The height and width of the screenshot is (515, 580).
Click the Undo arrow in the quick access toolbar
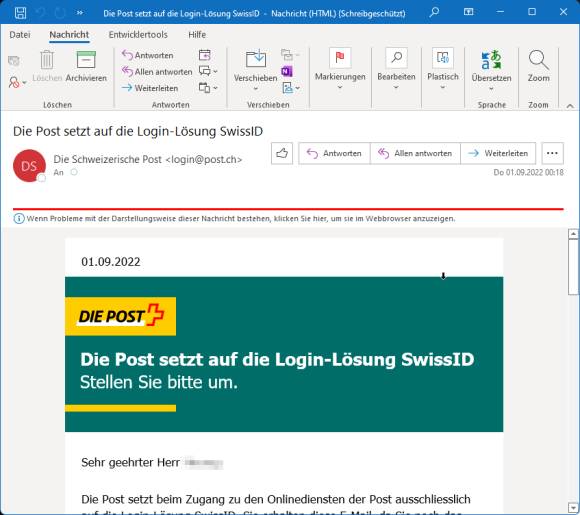[x=41, y=13]
